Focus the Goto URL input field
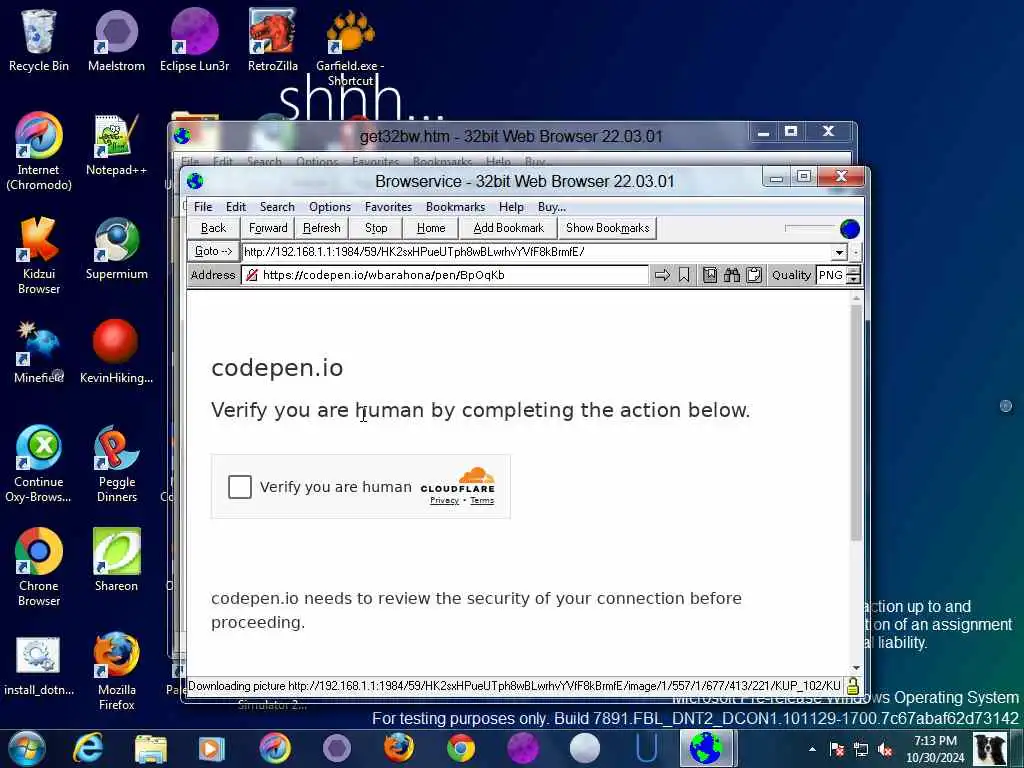The width and height of the screenshot is (1024, 768). point(537,252)
